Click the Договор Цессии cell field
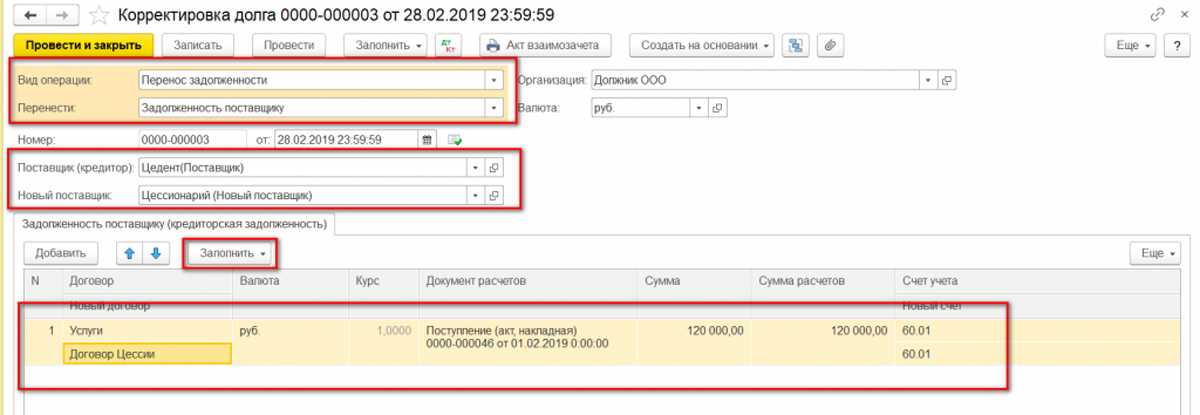The height and width of the screenshot is (415, 1200). click(147, 353)
